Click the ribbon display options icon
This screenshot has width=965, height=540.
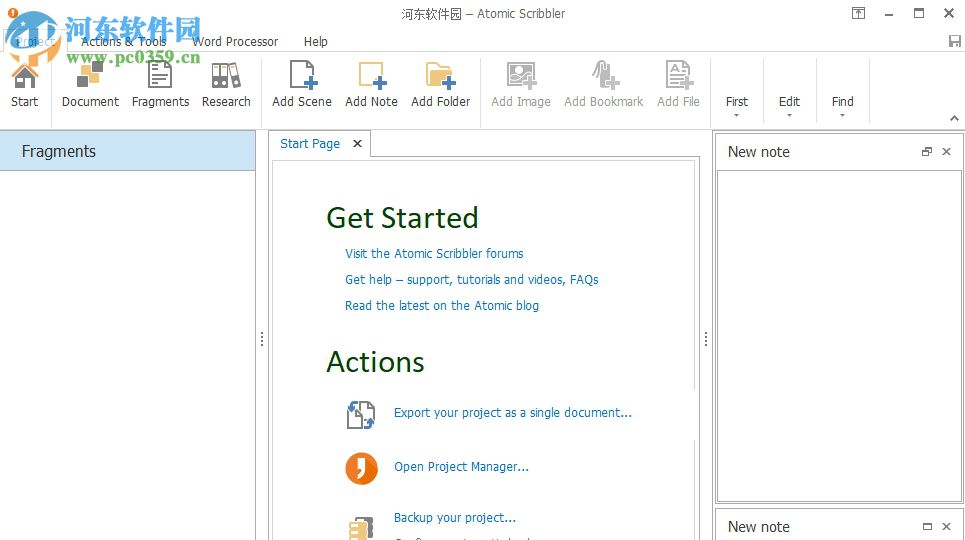tap(859, 13)
